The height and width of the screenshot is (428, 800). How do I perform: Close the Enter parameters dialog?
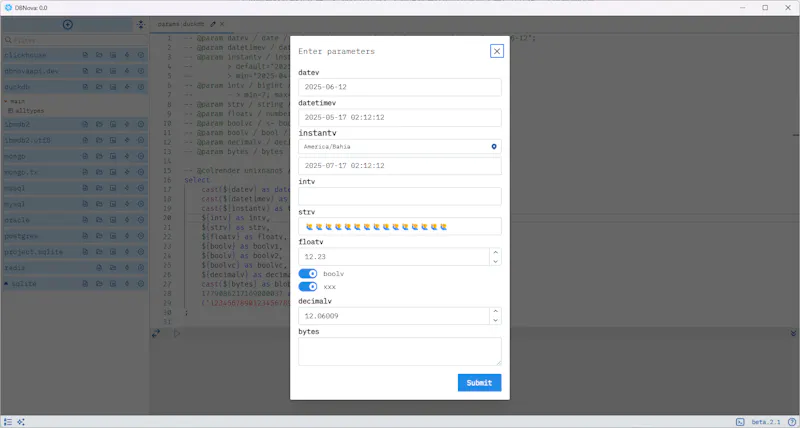pos(496,51)
